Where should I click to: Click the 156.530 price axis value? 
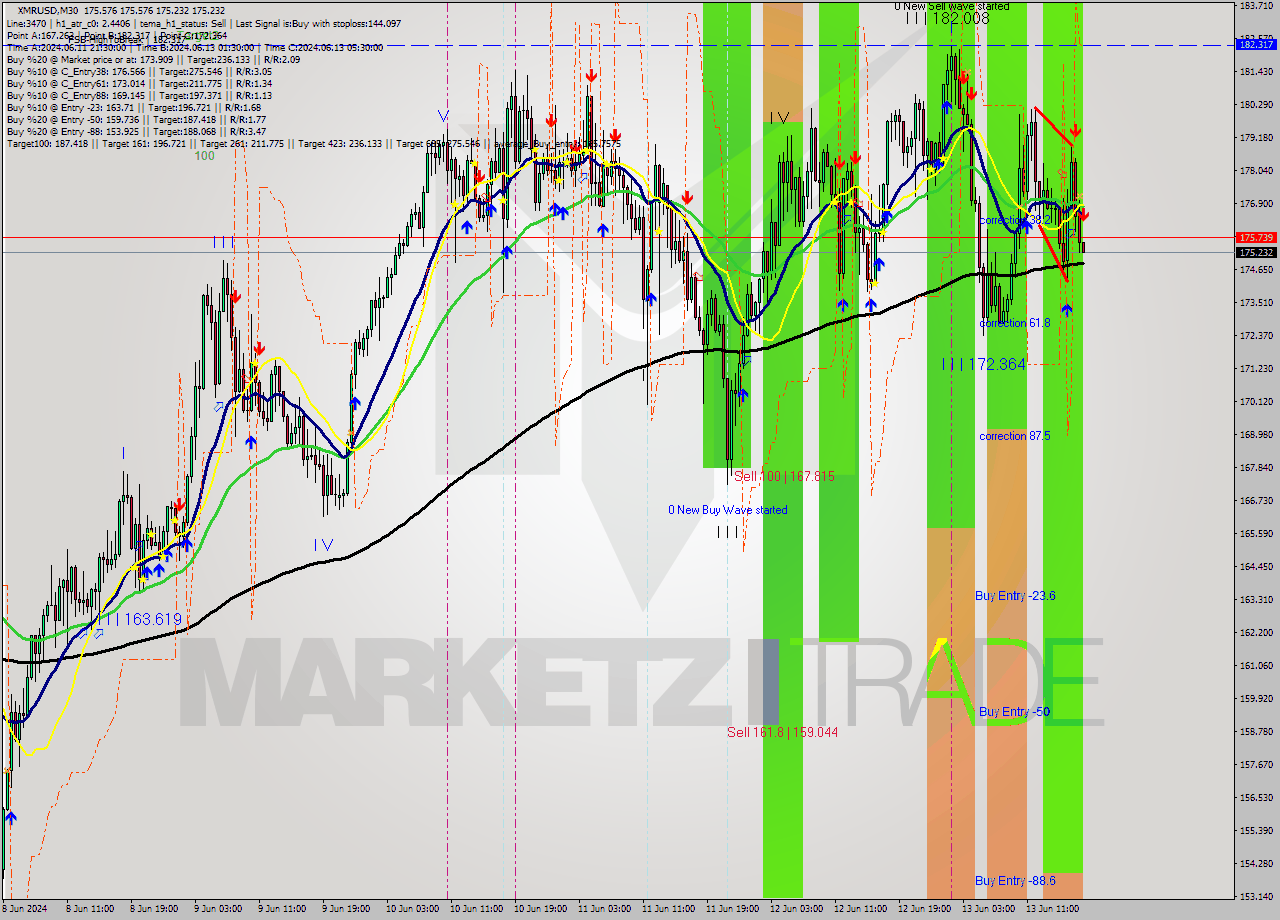[x=1257, y=798]
